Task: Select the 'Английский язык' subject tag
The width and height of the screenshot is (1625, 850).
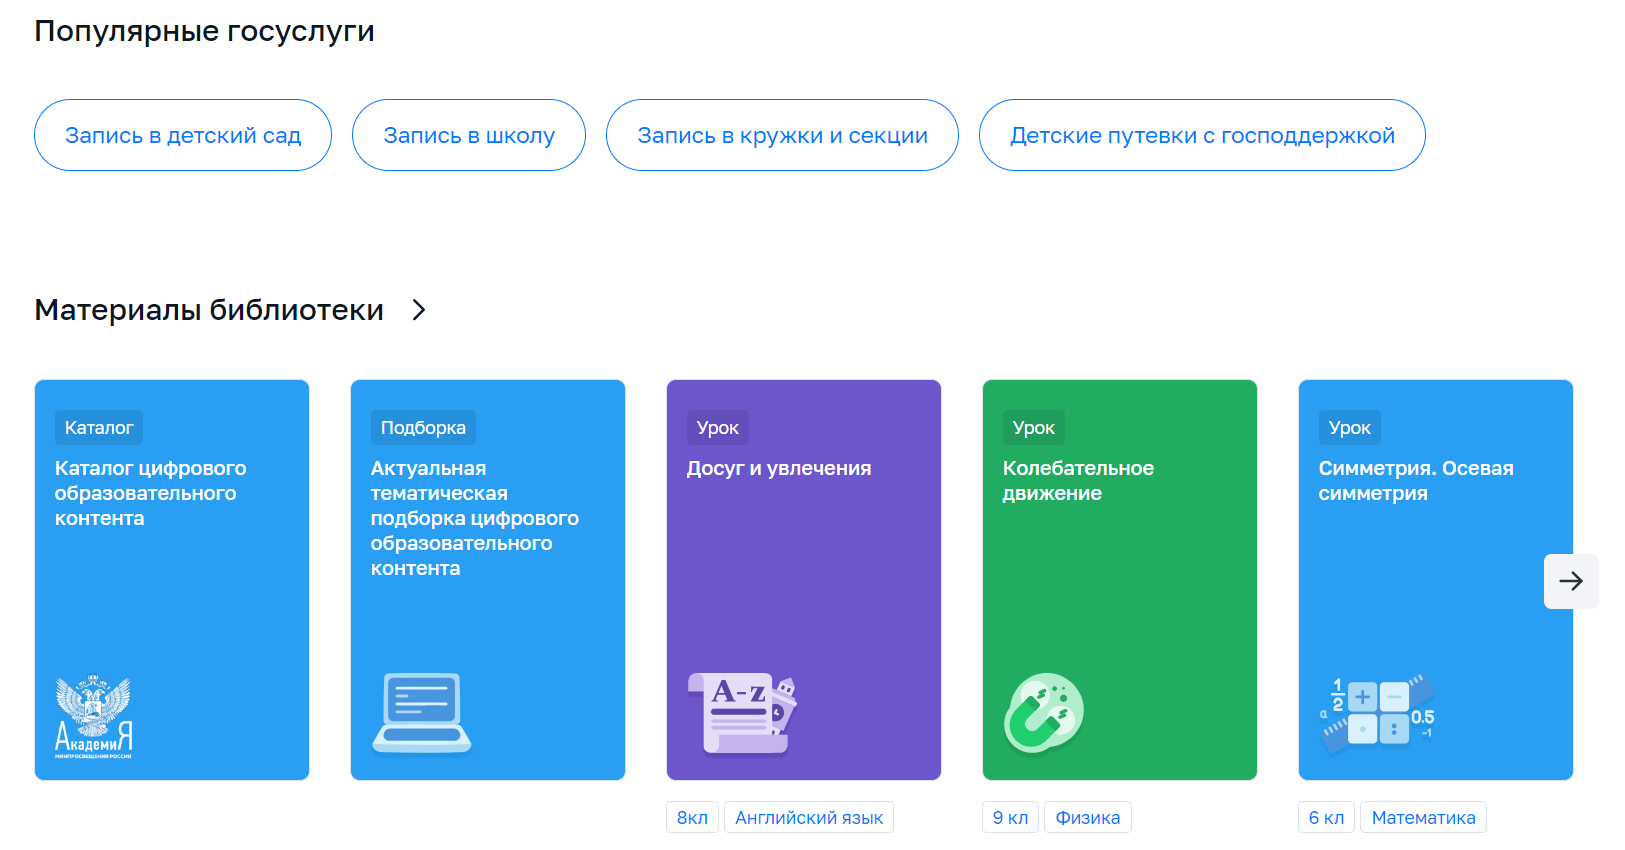Action: click(809, 817)
